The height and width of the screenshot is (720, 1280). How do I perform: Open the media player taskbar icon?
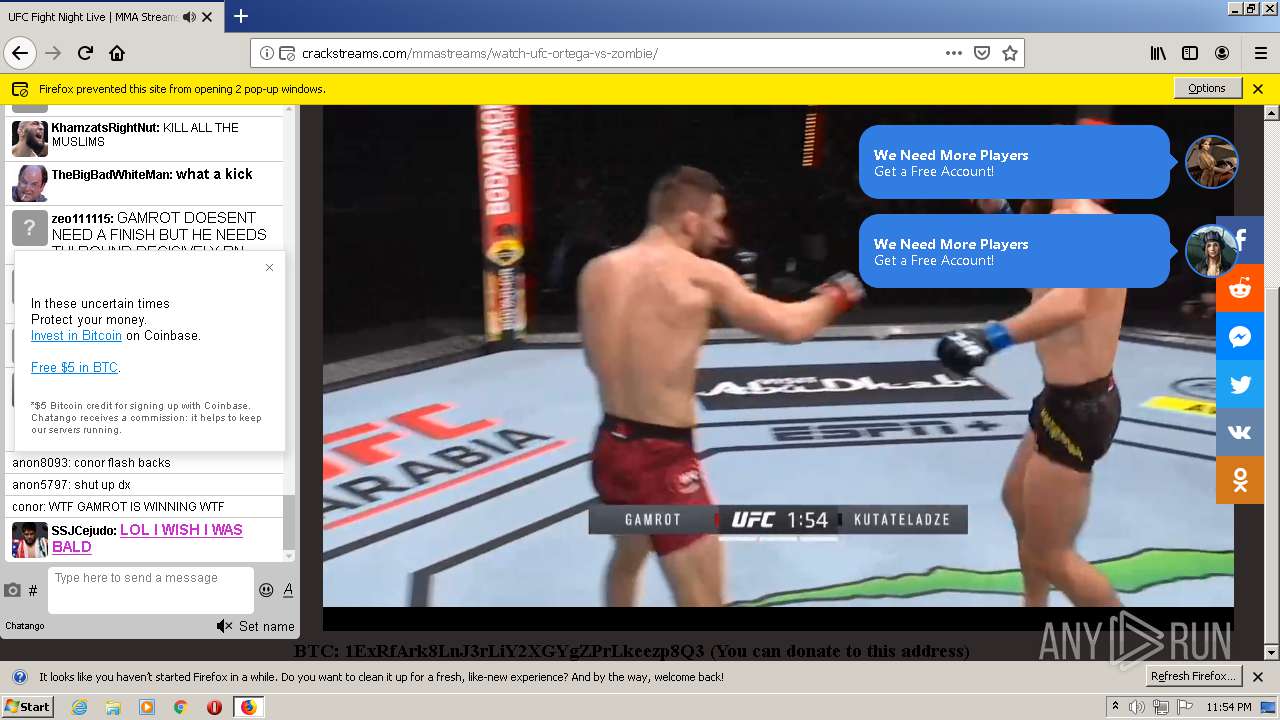coord(147,707)
